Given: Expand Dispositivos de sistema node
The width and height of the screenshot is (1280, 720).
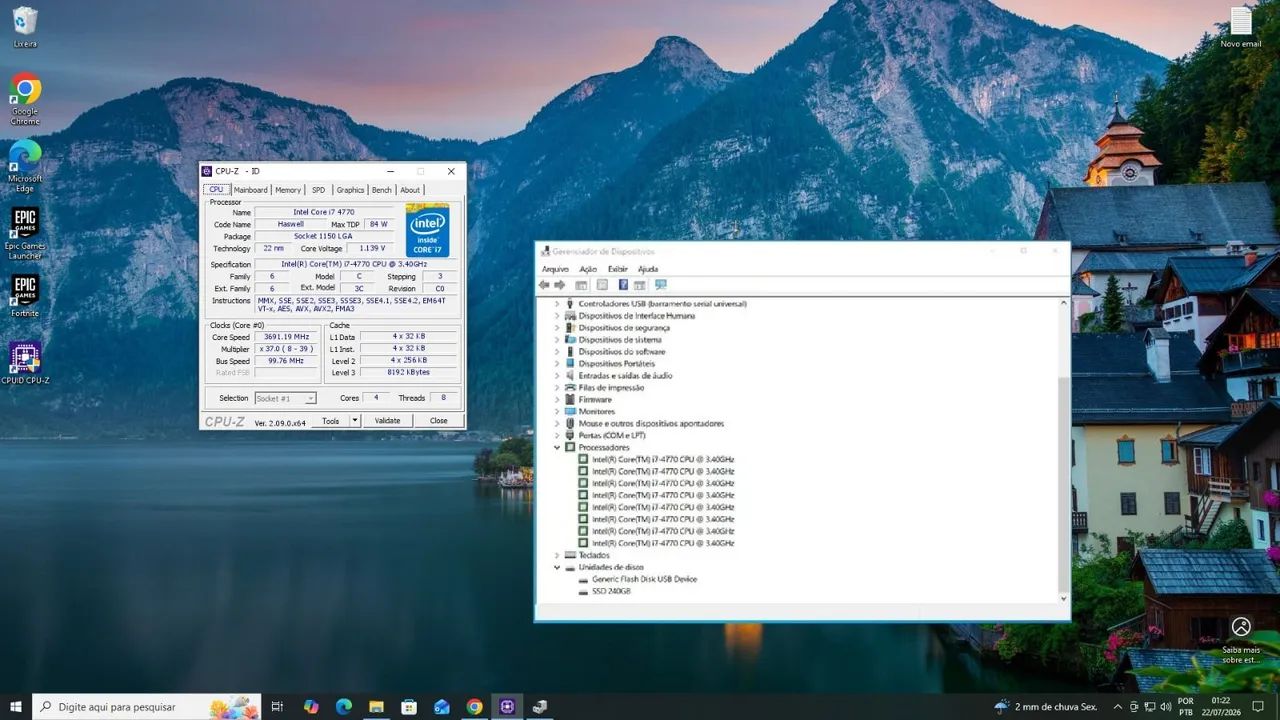Looking at the screenshot, I should pyautogui.click(x=558, y=340).
